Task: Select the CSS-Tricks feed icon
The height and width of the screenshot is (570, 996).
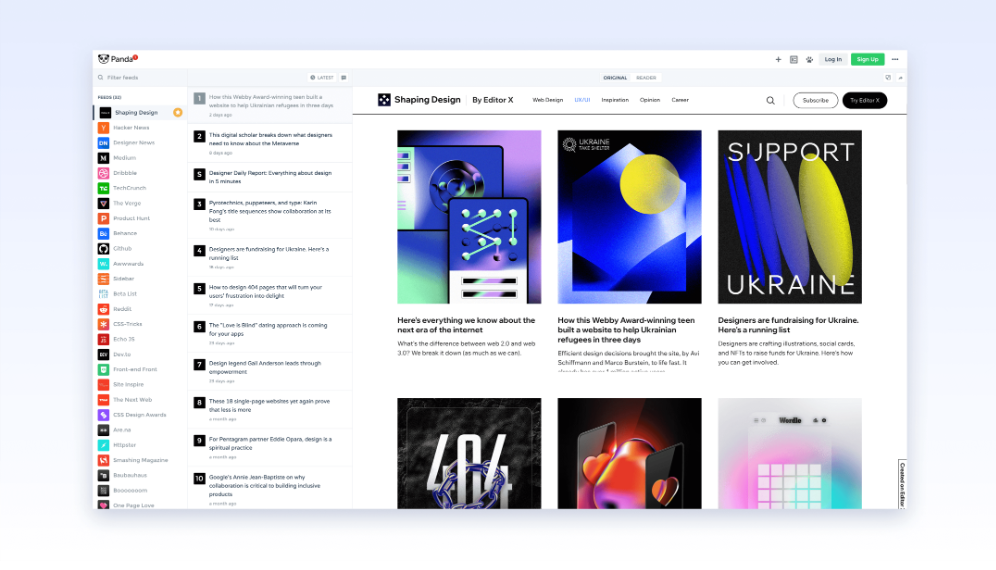Action: click(104, 324)
